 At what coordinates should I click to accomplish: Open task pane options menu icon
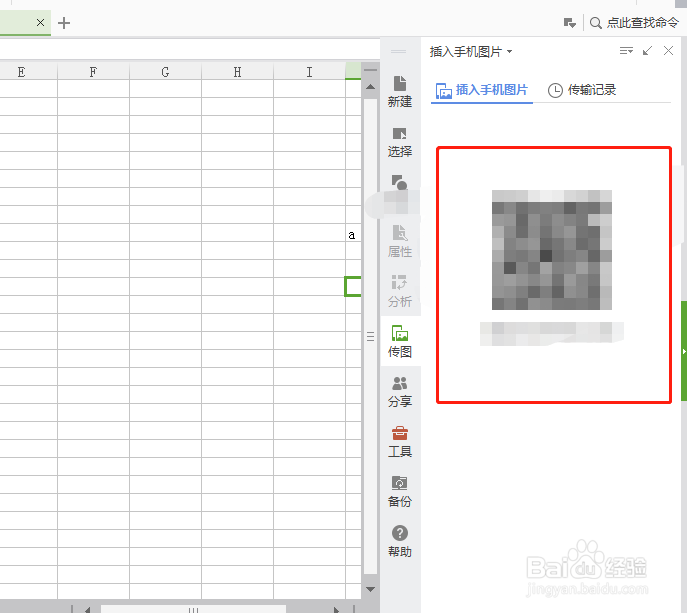(626, 51)
